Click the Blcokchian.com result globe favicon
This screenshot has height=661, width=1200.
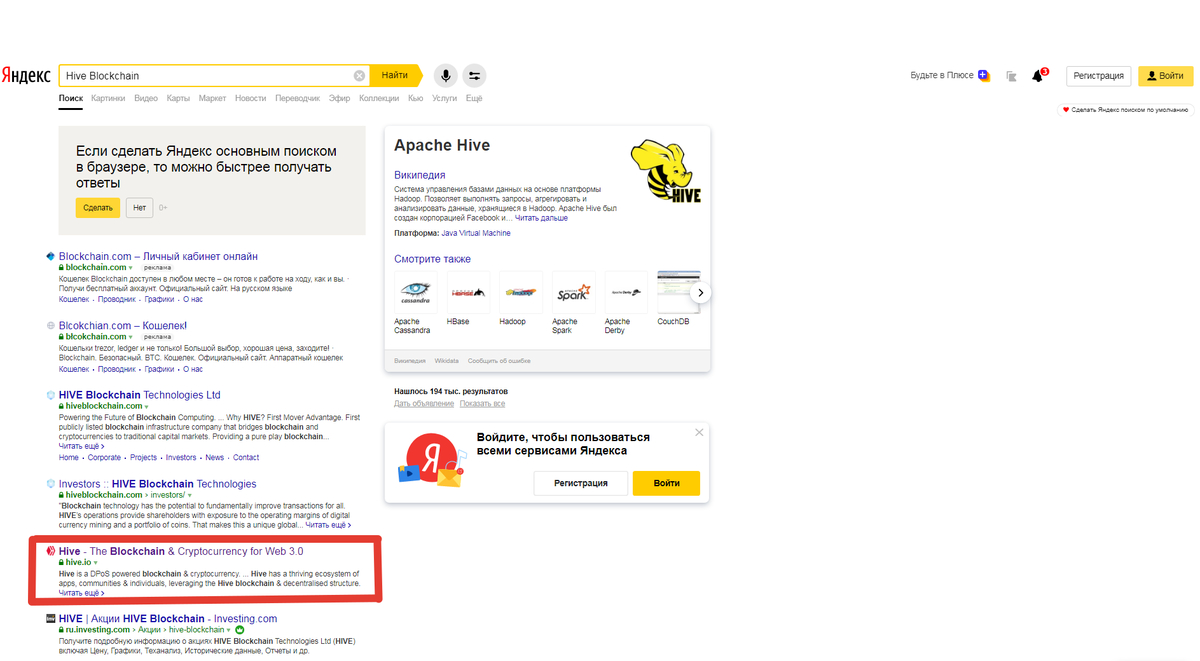point(51,326)
